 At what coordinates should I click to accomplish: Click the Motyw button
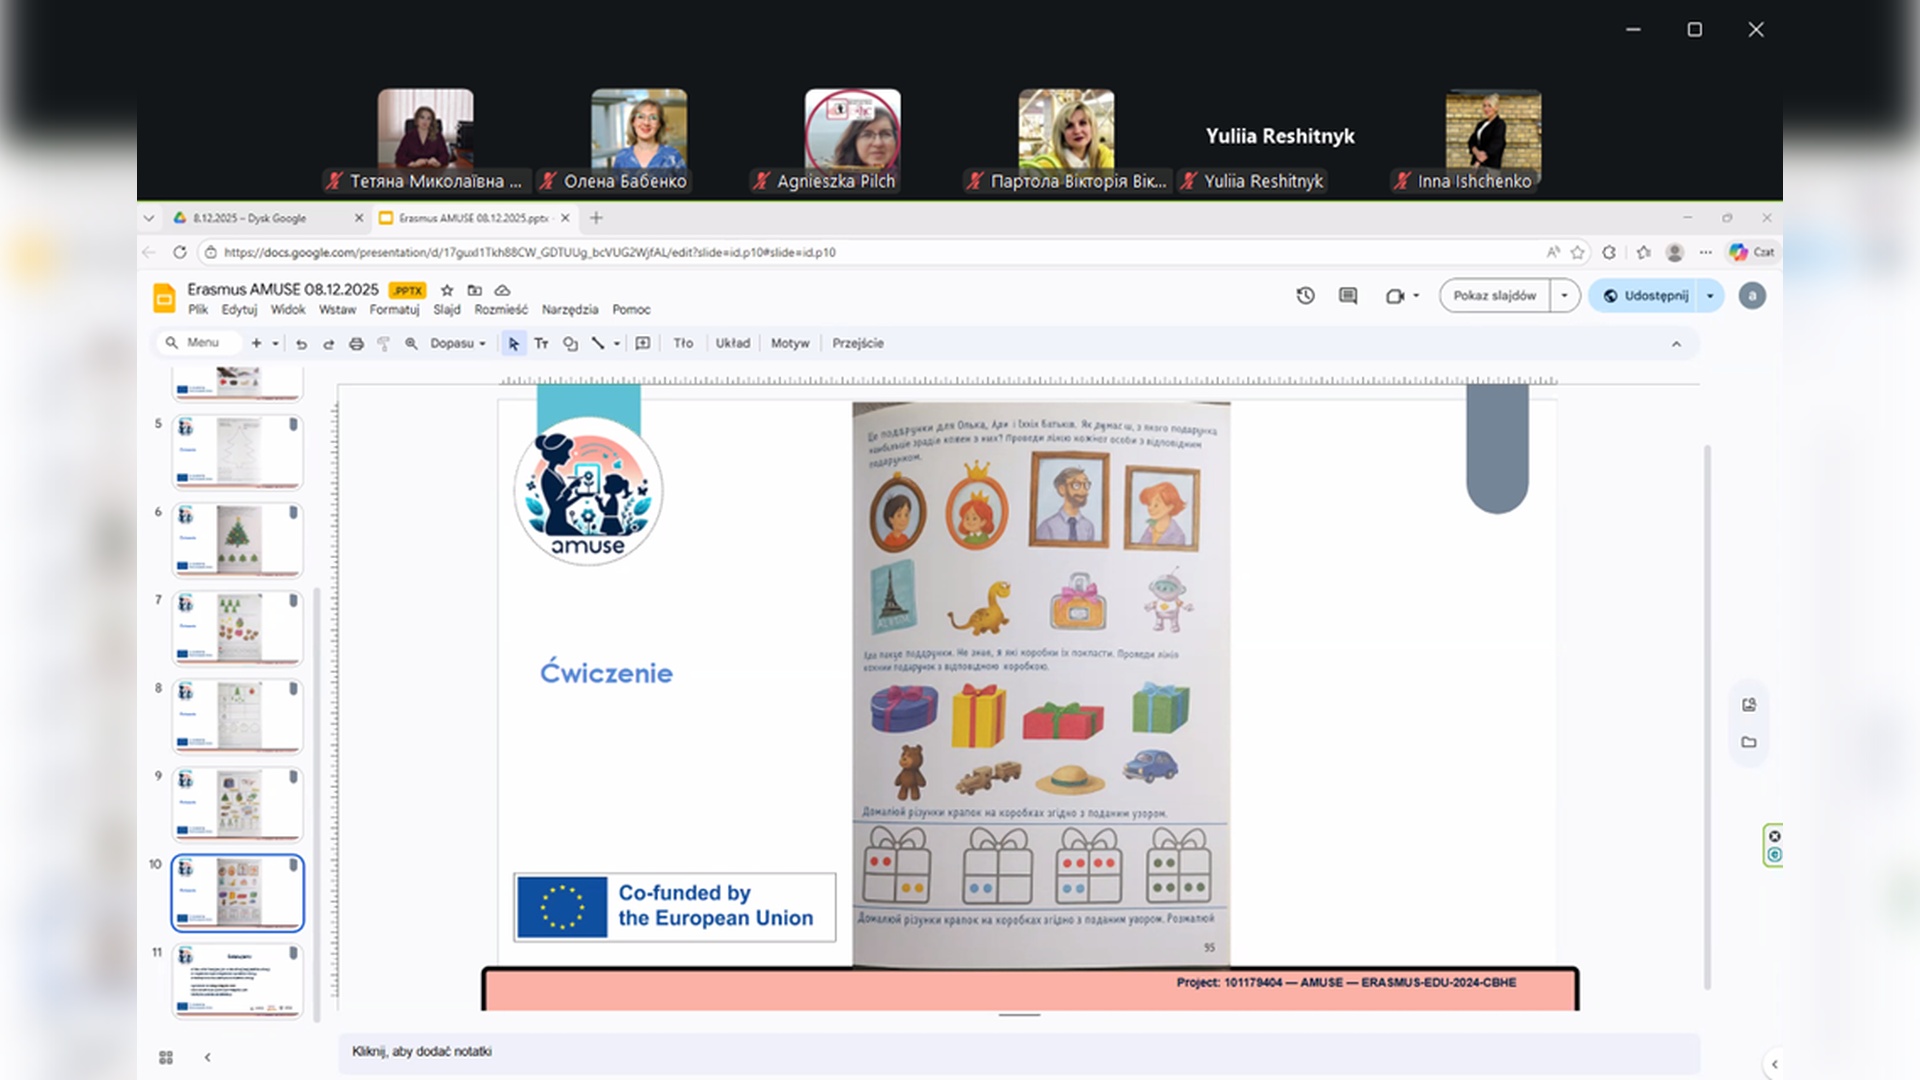coord(789,344)
